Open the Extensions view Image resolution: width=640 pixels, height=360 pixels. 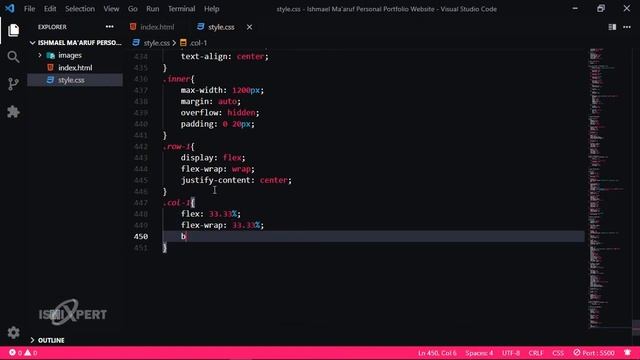13,112
